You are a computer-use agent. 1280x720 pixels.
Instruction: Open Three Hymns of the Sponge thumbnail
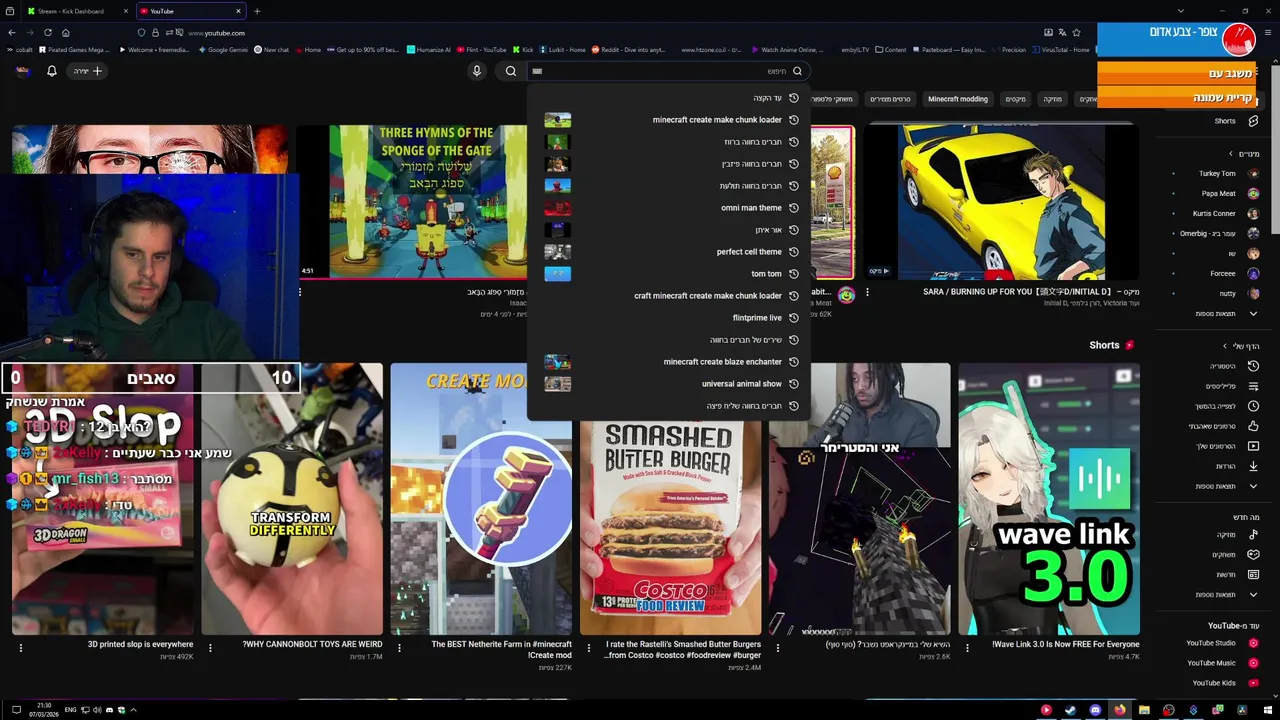click(415, 201)
